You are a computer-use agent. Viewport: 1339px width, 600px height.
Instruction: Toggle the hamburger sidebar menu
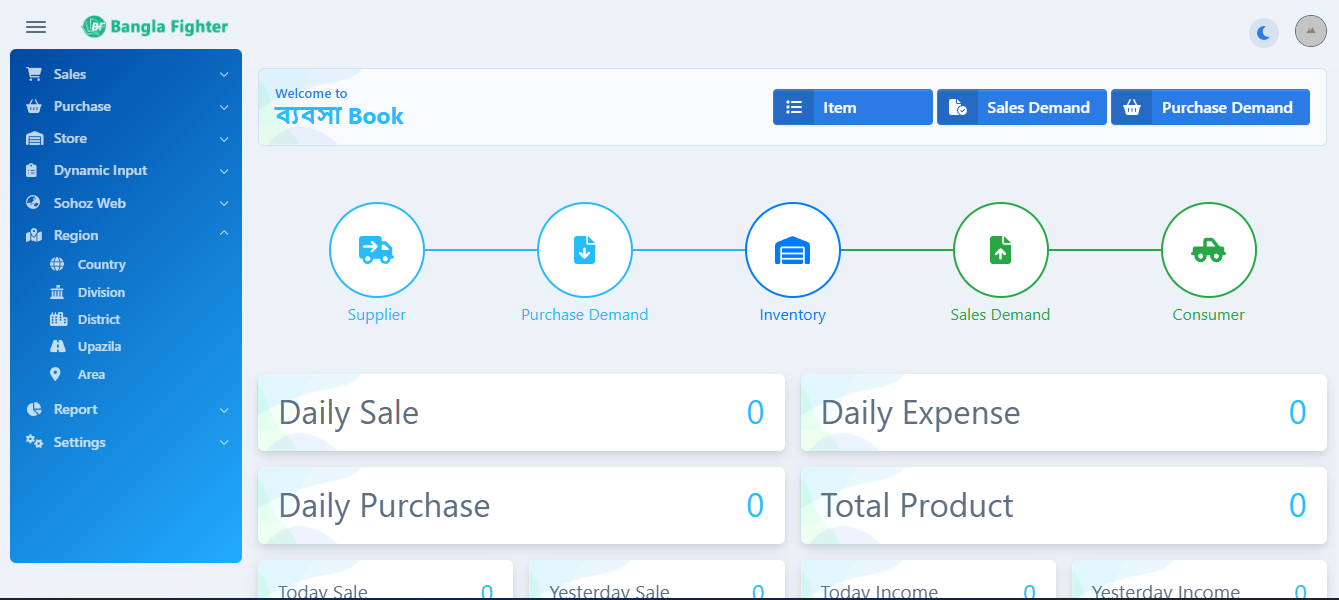(x=36, y=27)
